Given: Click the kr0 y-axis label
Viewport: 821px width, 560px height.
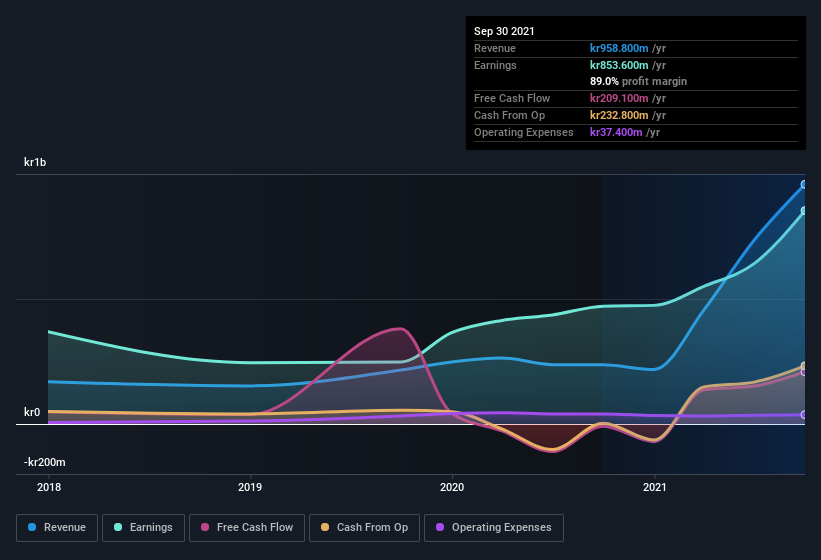Looking at the screenshot, I should [x=32, y=412].
